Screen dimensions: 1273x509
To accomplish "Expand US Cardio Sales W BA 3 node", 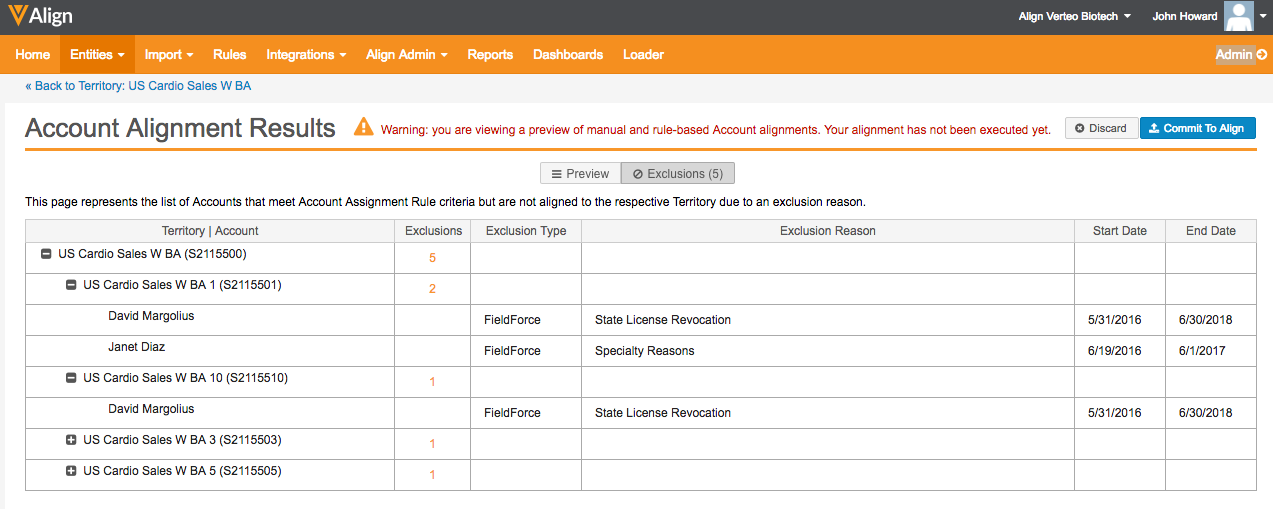I will click(71, 440).
